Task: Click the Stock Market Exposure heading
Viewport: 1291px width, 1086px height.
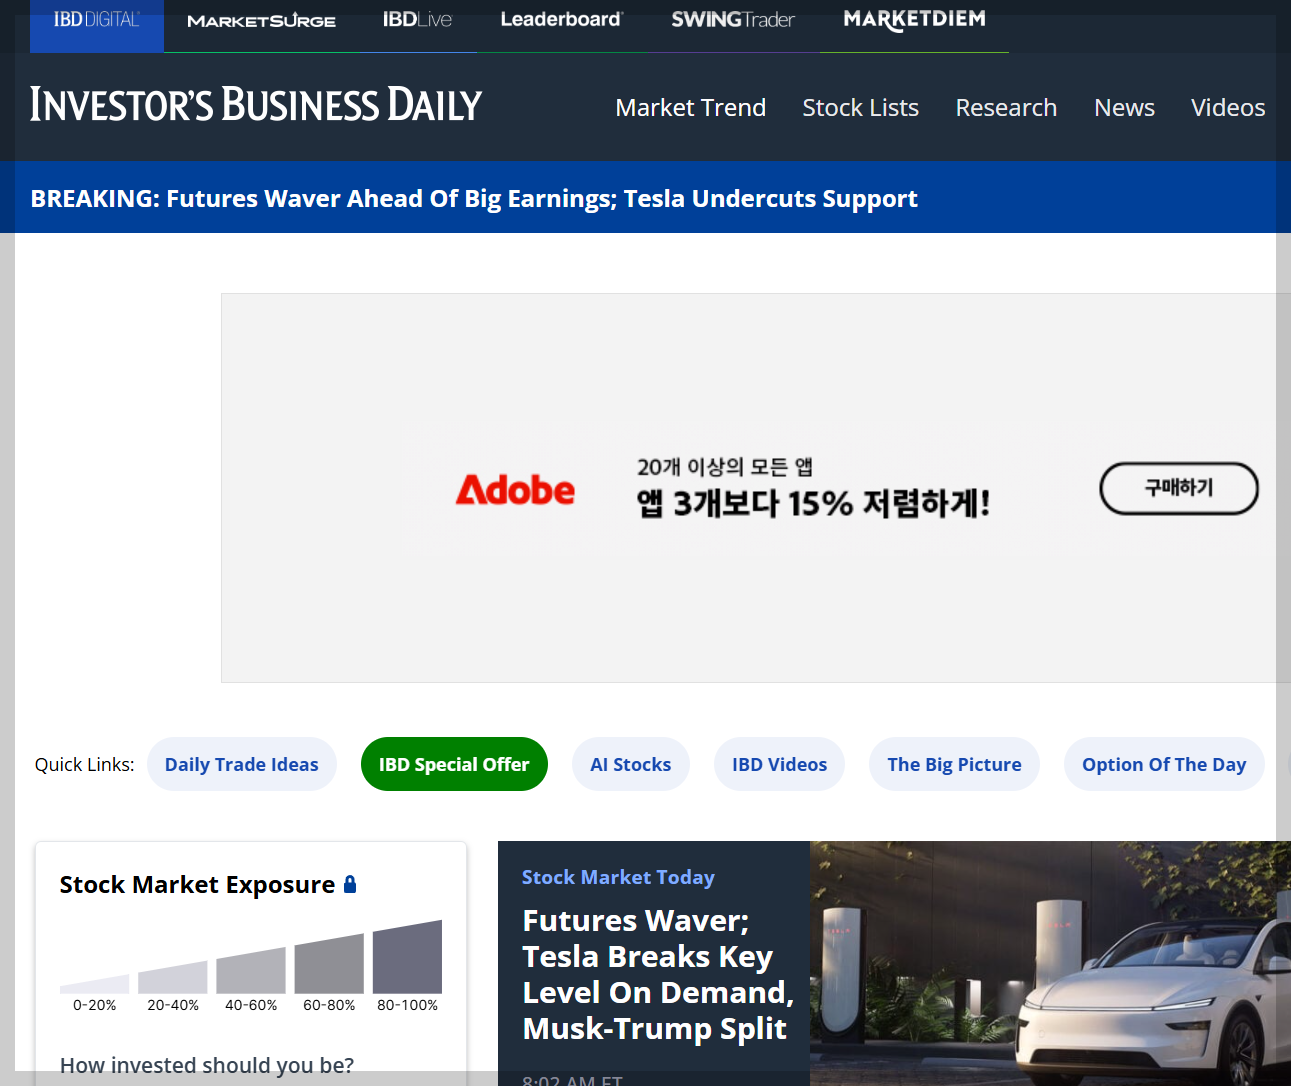Action: pos(197,885)
